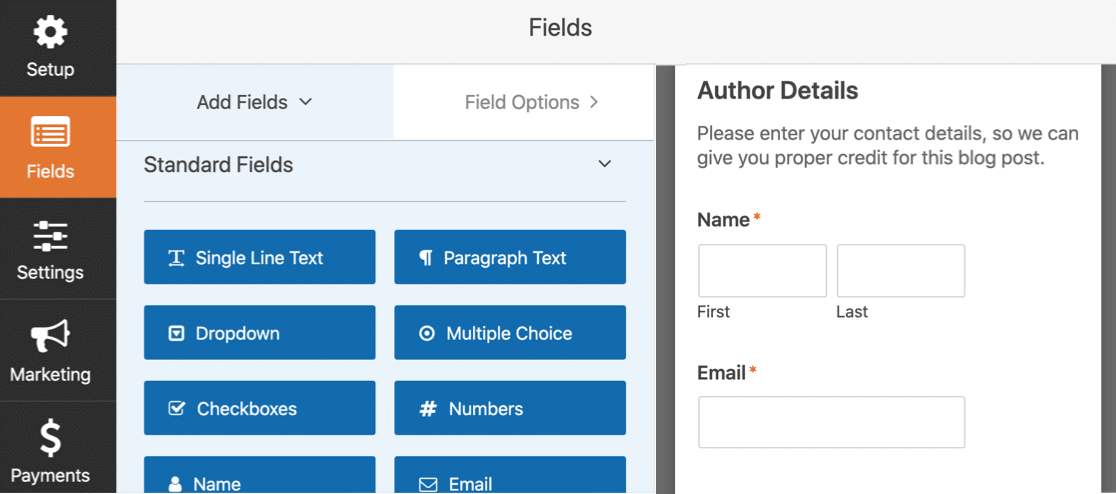Add a Multiple Choice field

[510, 333]
